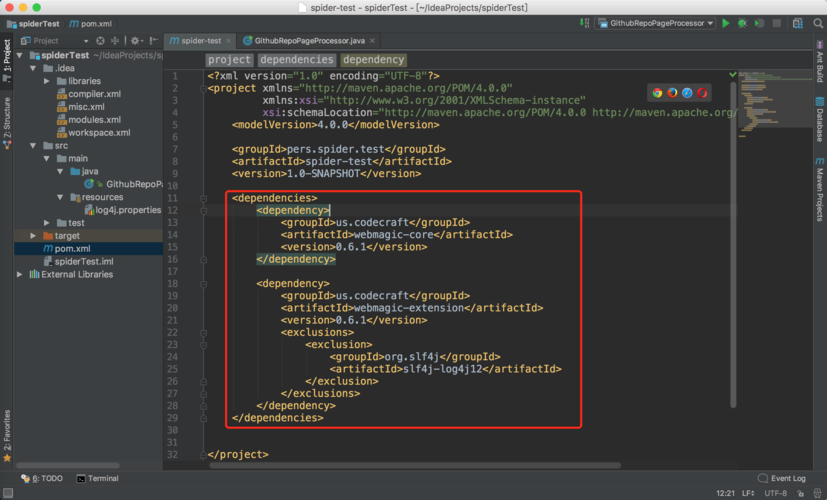Collapse the .idea folder
Image resolution: width=827 pixels, height=500 pixels.
point(33,68)
